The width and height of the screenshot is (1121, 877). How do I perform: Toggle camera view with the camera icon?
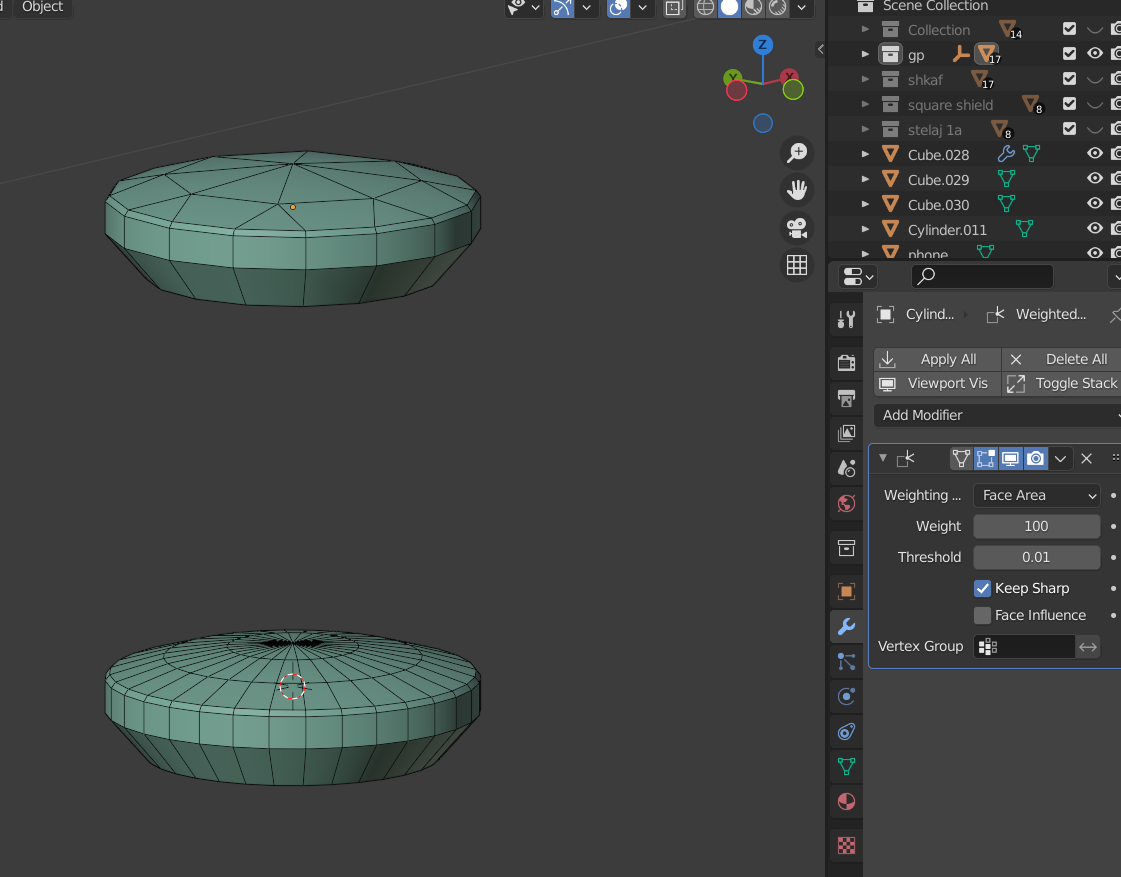(x=797, y=228)
